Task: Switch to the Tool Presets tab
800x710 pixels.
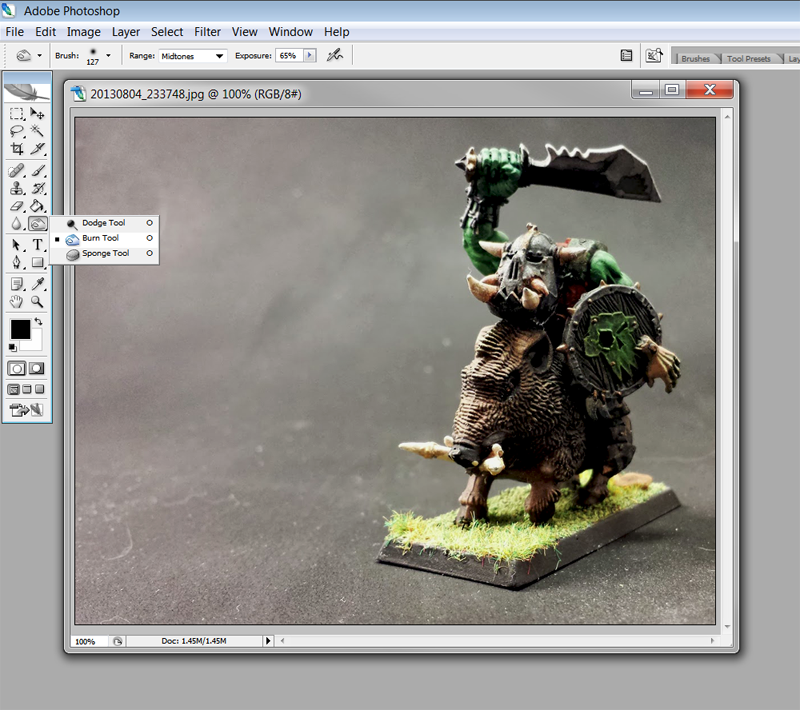Action: pos(749,59)
